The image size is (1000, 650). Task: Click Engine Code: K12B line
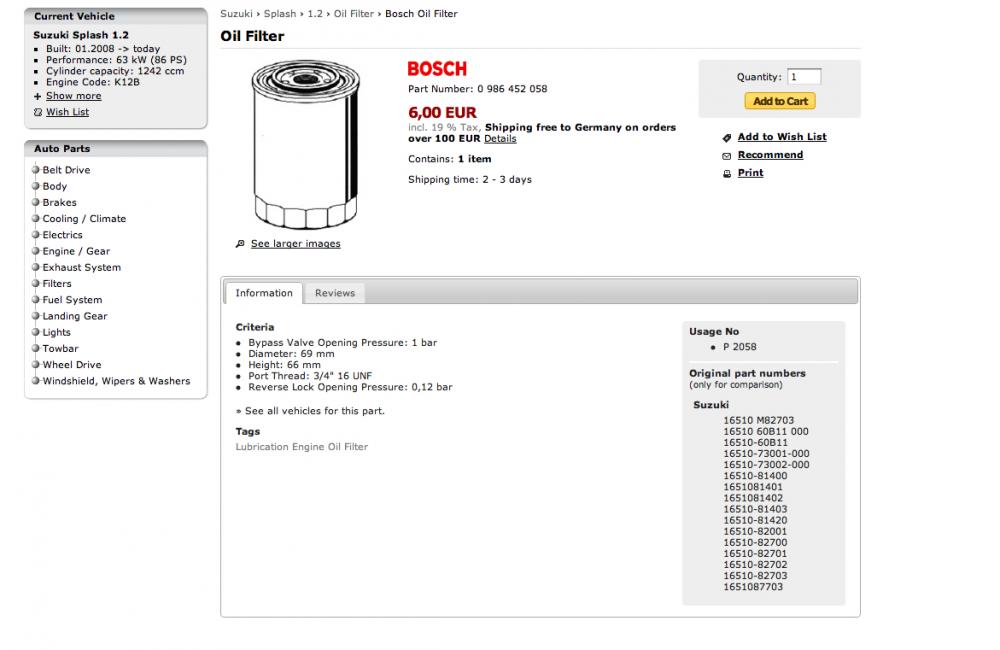pos(92,82)
